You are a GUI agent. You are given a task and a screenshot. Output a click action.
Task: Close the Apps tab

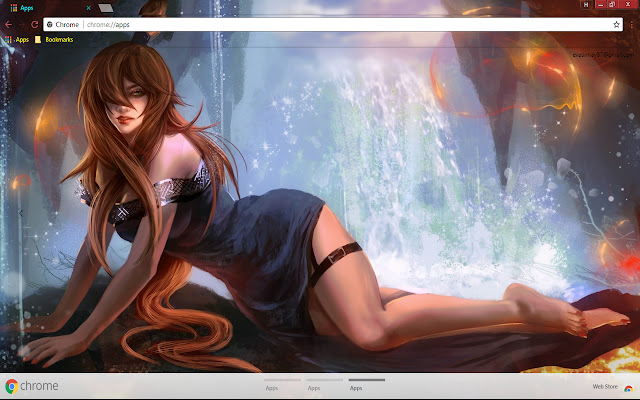coord(88,8)
